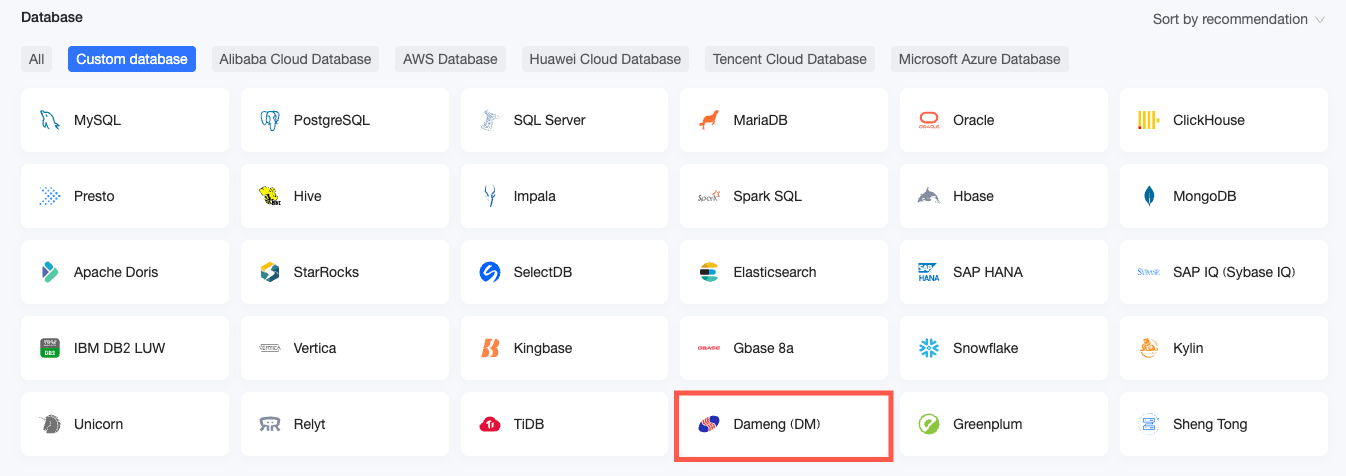1346x476 pixels.
Task: Click the PostgreSQL elephant icon
Action: (269, 120)
